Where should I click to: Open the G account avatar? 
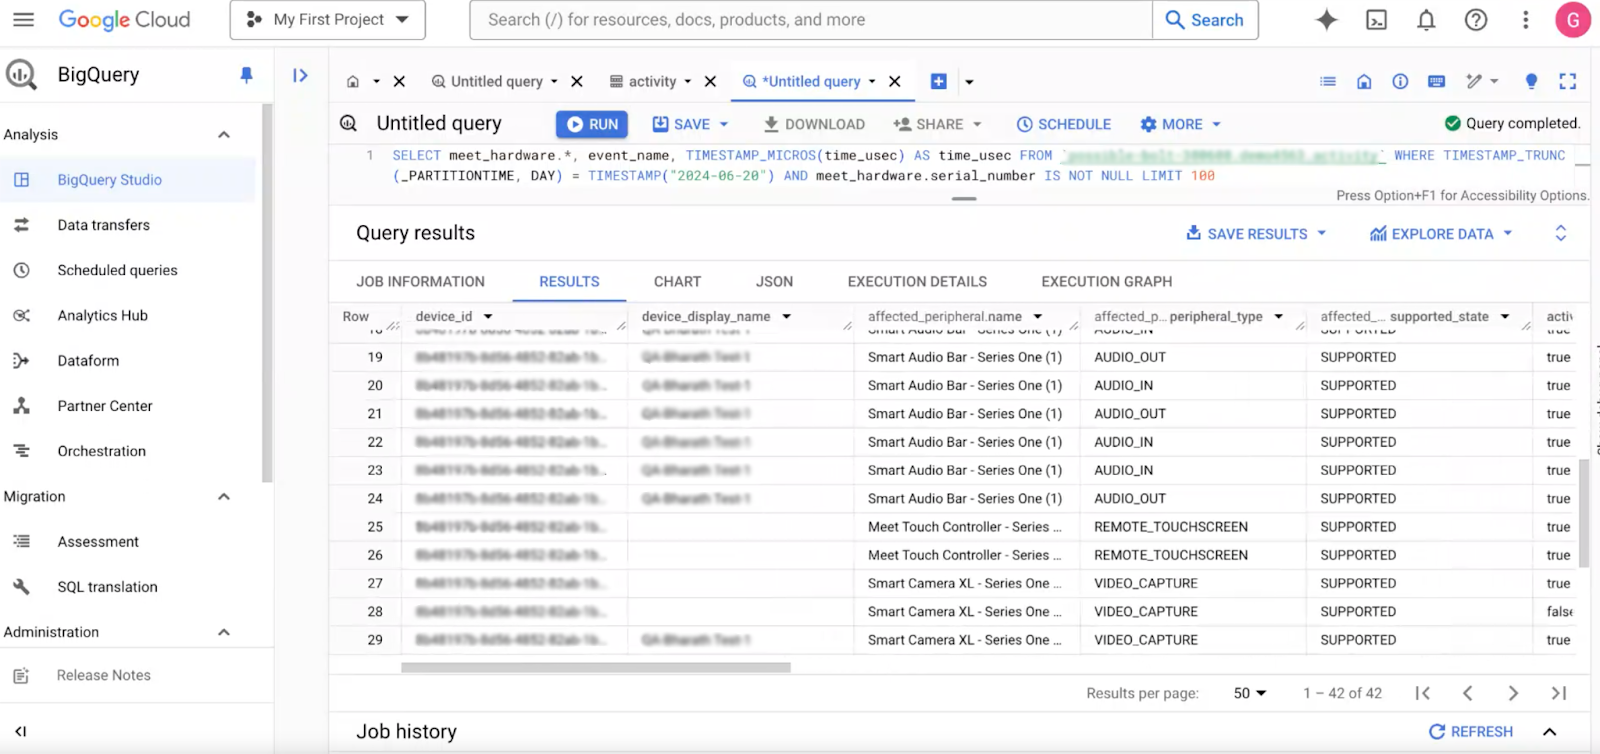[1573, 20]
